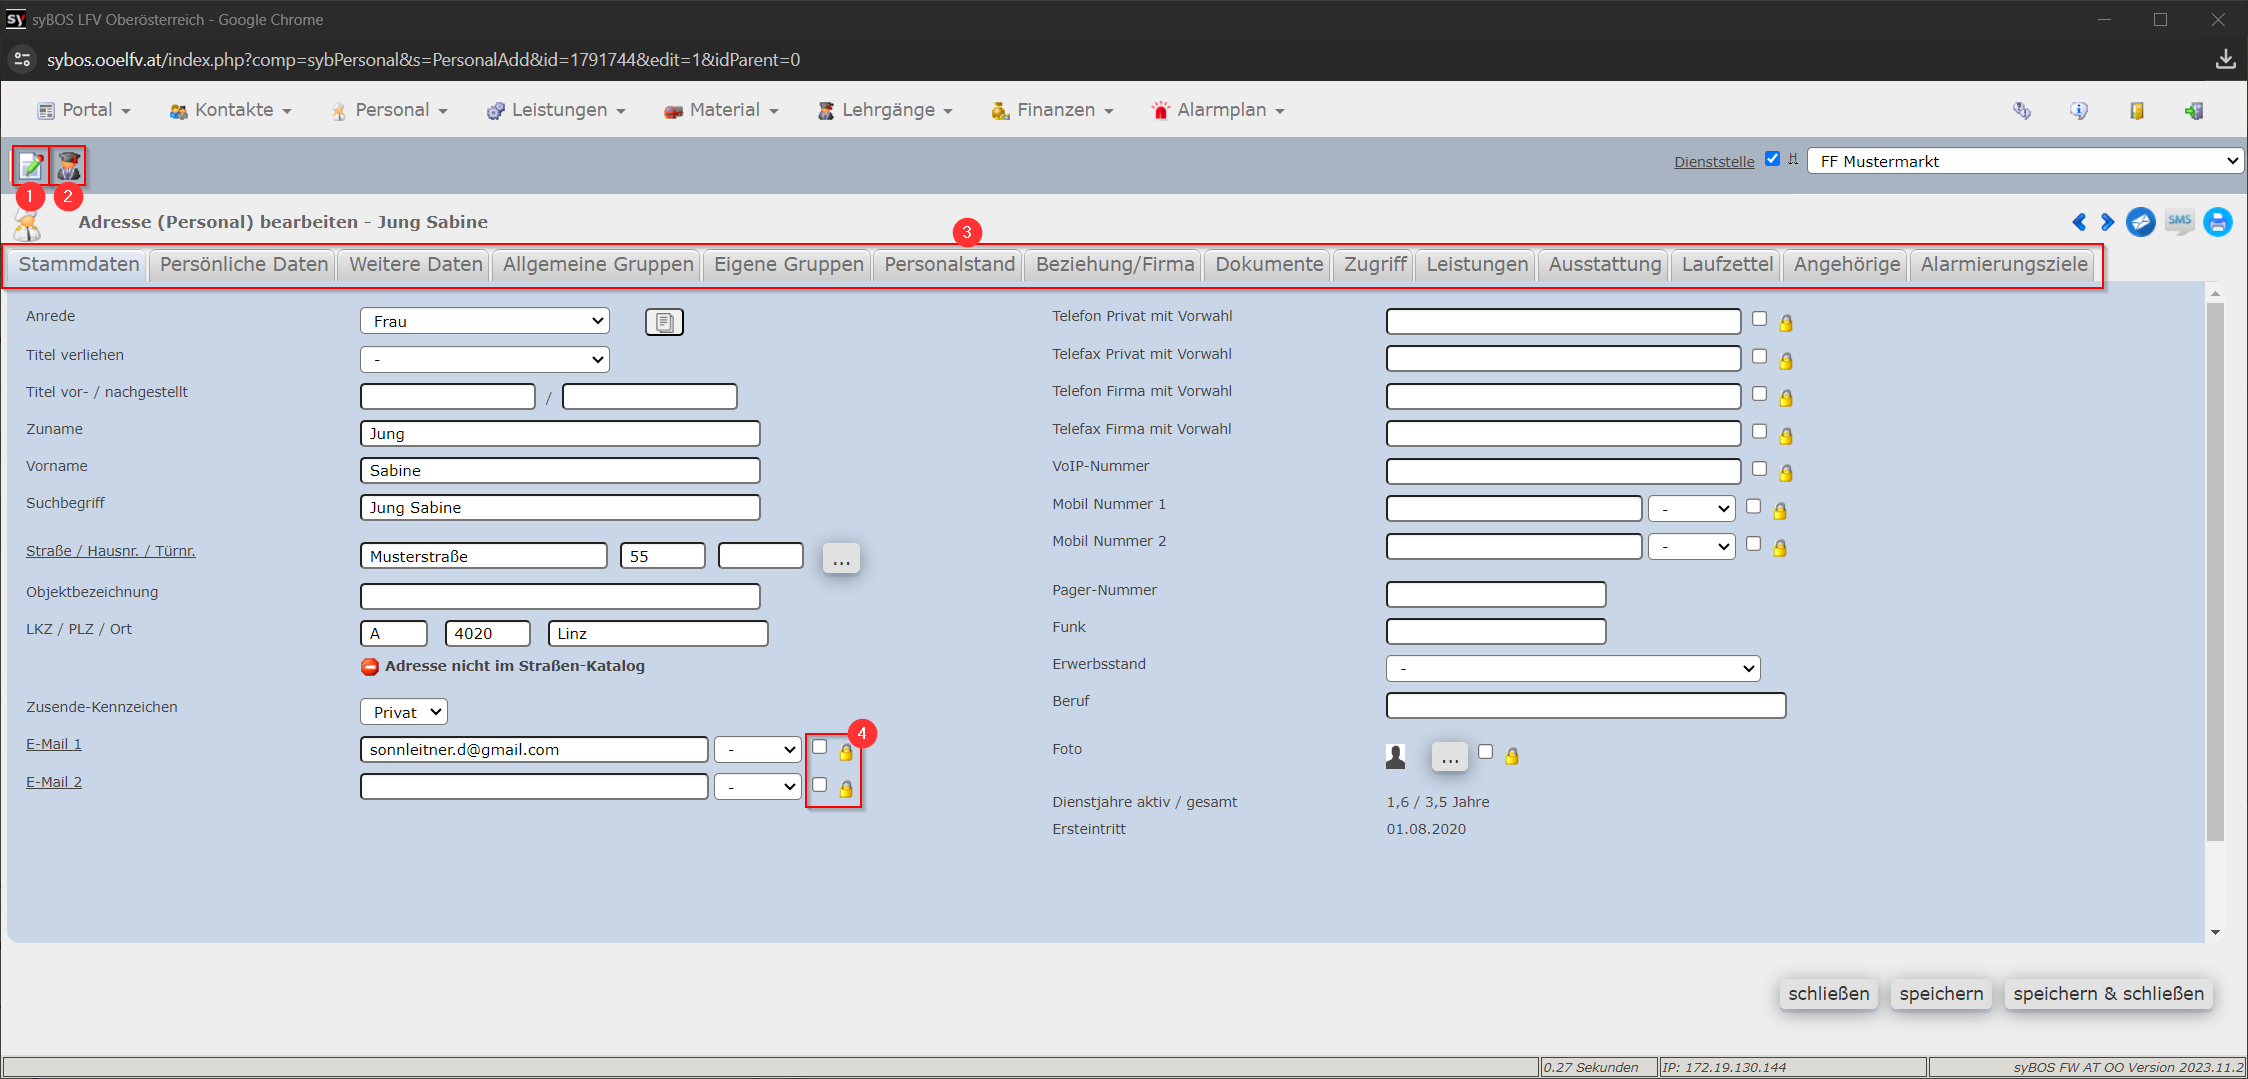Click the Dienststelle link

(x=1714, y=162)
